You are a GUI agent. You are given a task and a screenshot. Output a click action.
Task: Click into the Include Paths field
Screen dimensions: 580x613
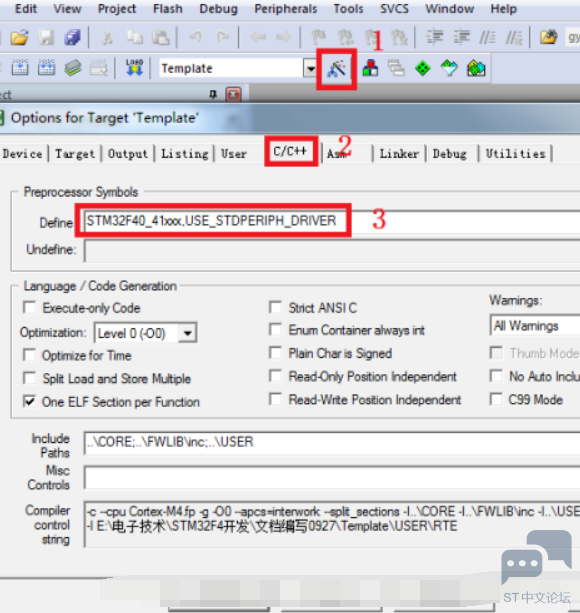331,442
